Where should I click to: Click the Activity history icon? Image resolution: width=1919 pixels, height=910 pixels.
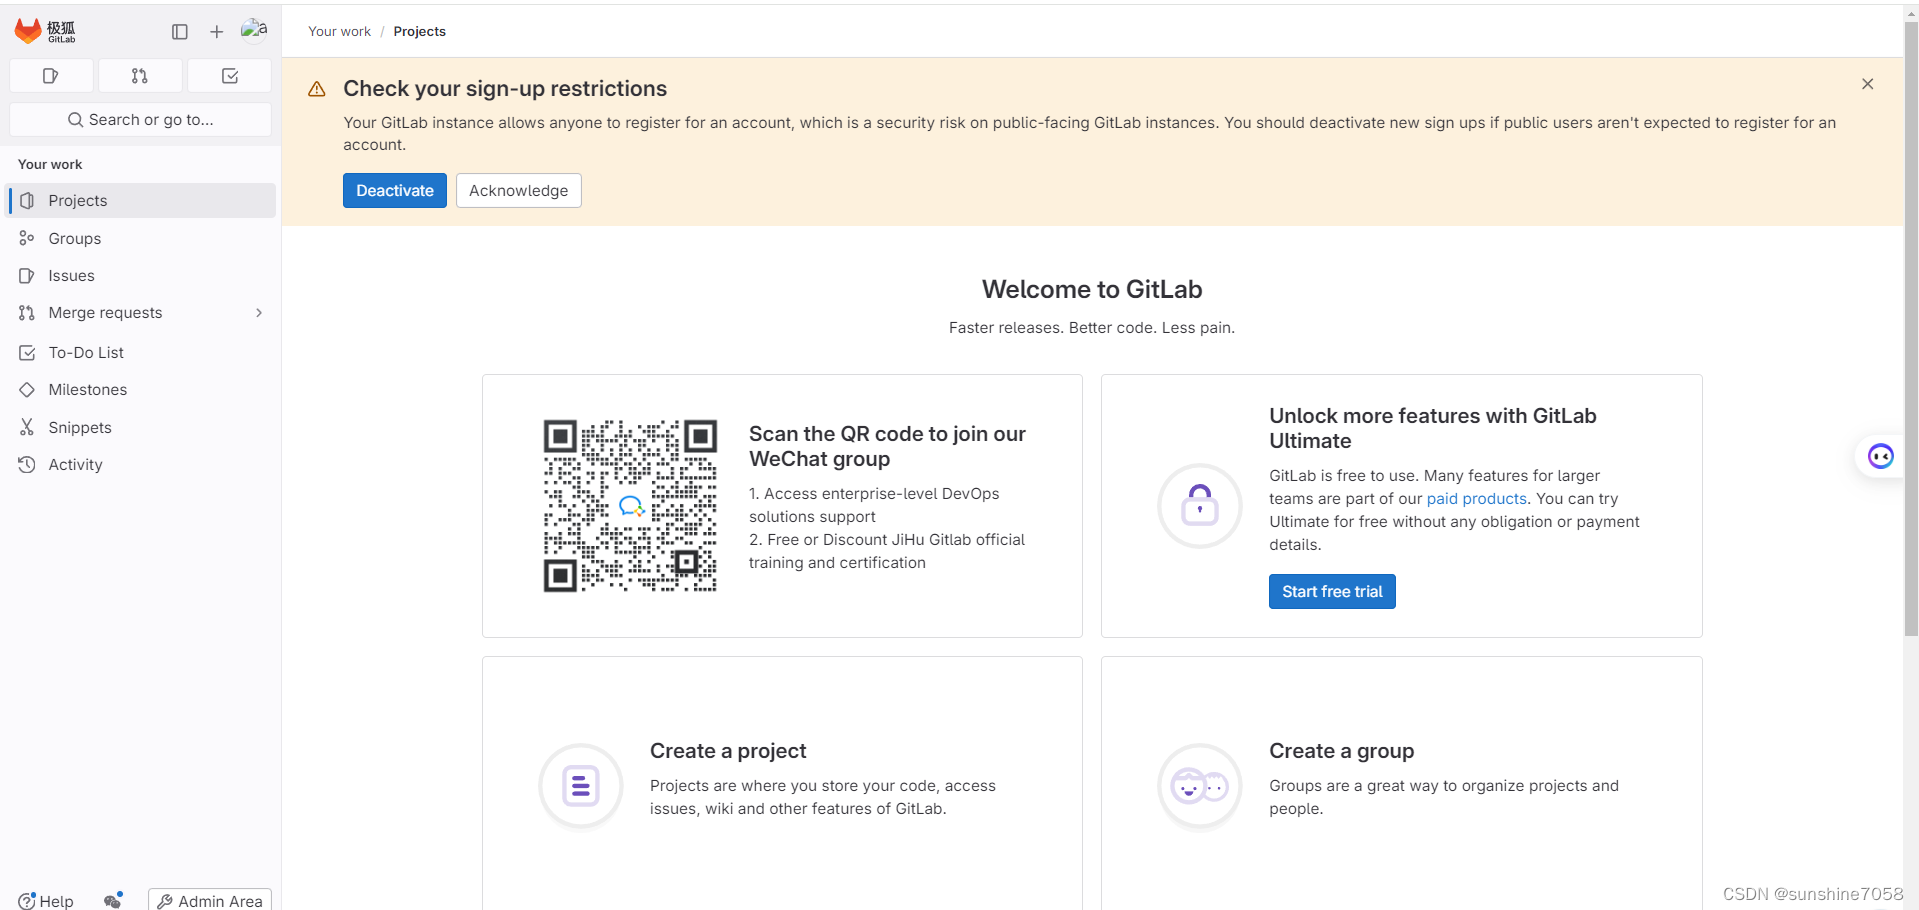27,464
